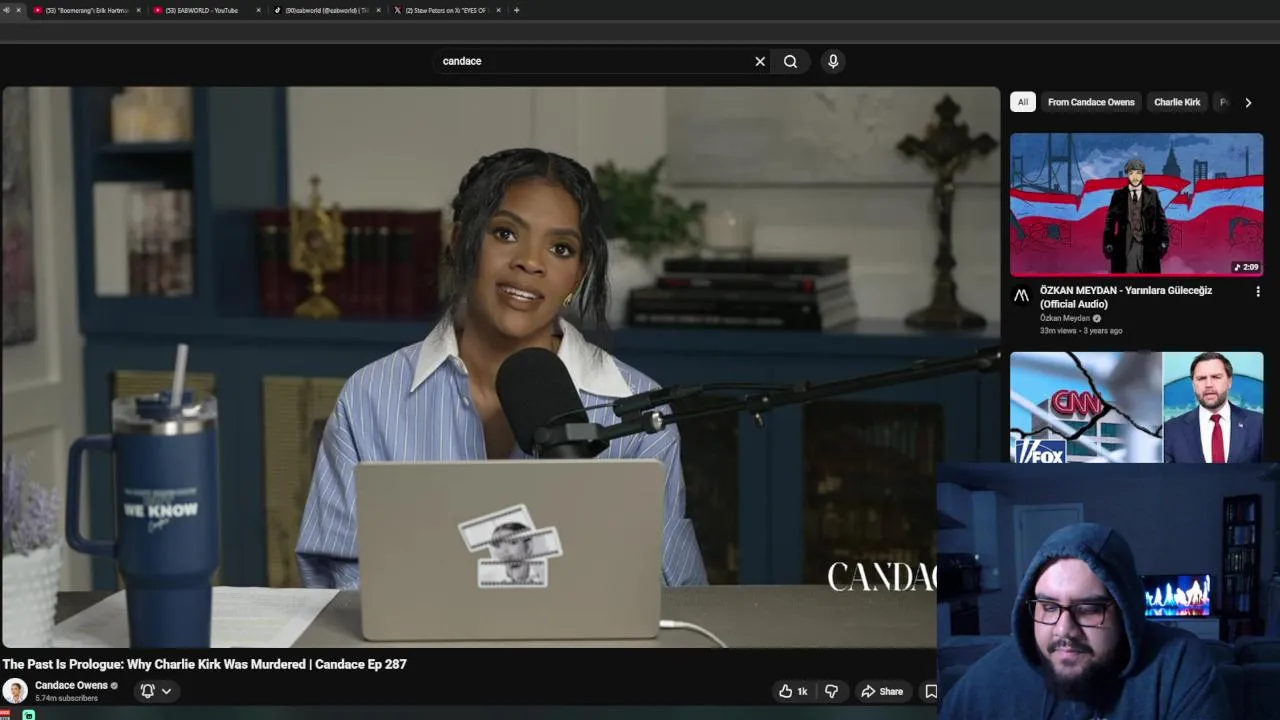Share the Candace video

882,691
